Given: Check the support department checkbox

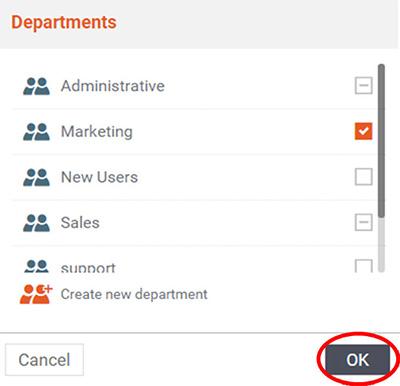Looking at the screenshot, I should (363, 266).
